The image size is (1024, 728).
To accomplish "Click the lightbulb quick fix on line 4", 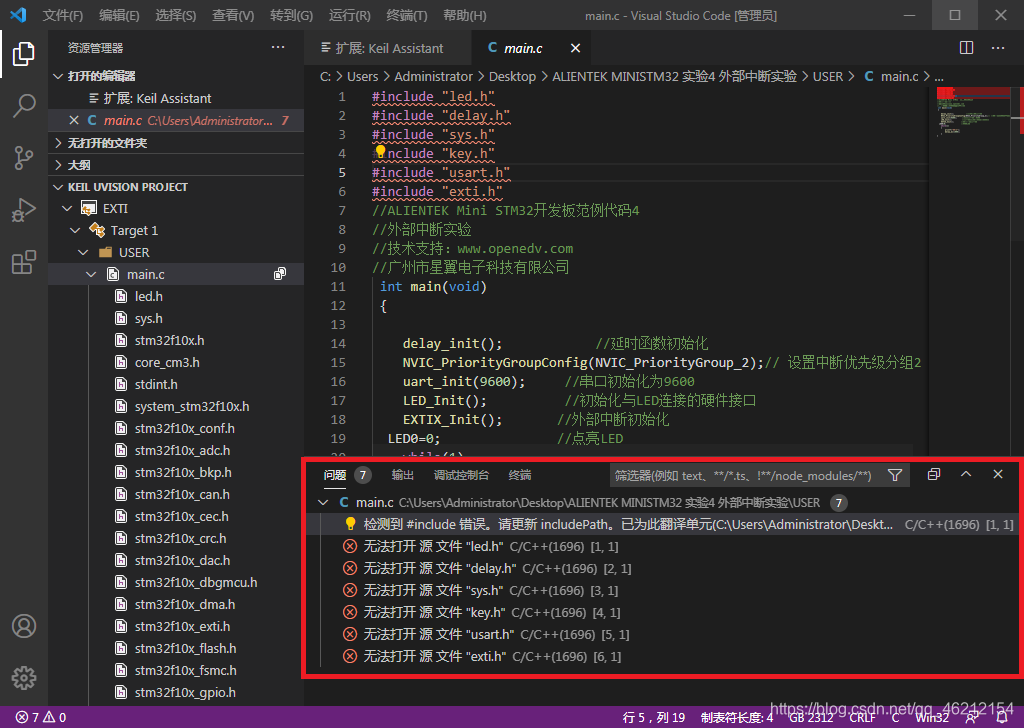I will click(380, 152).
